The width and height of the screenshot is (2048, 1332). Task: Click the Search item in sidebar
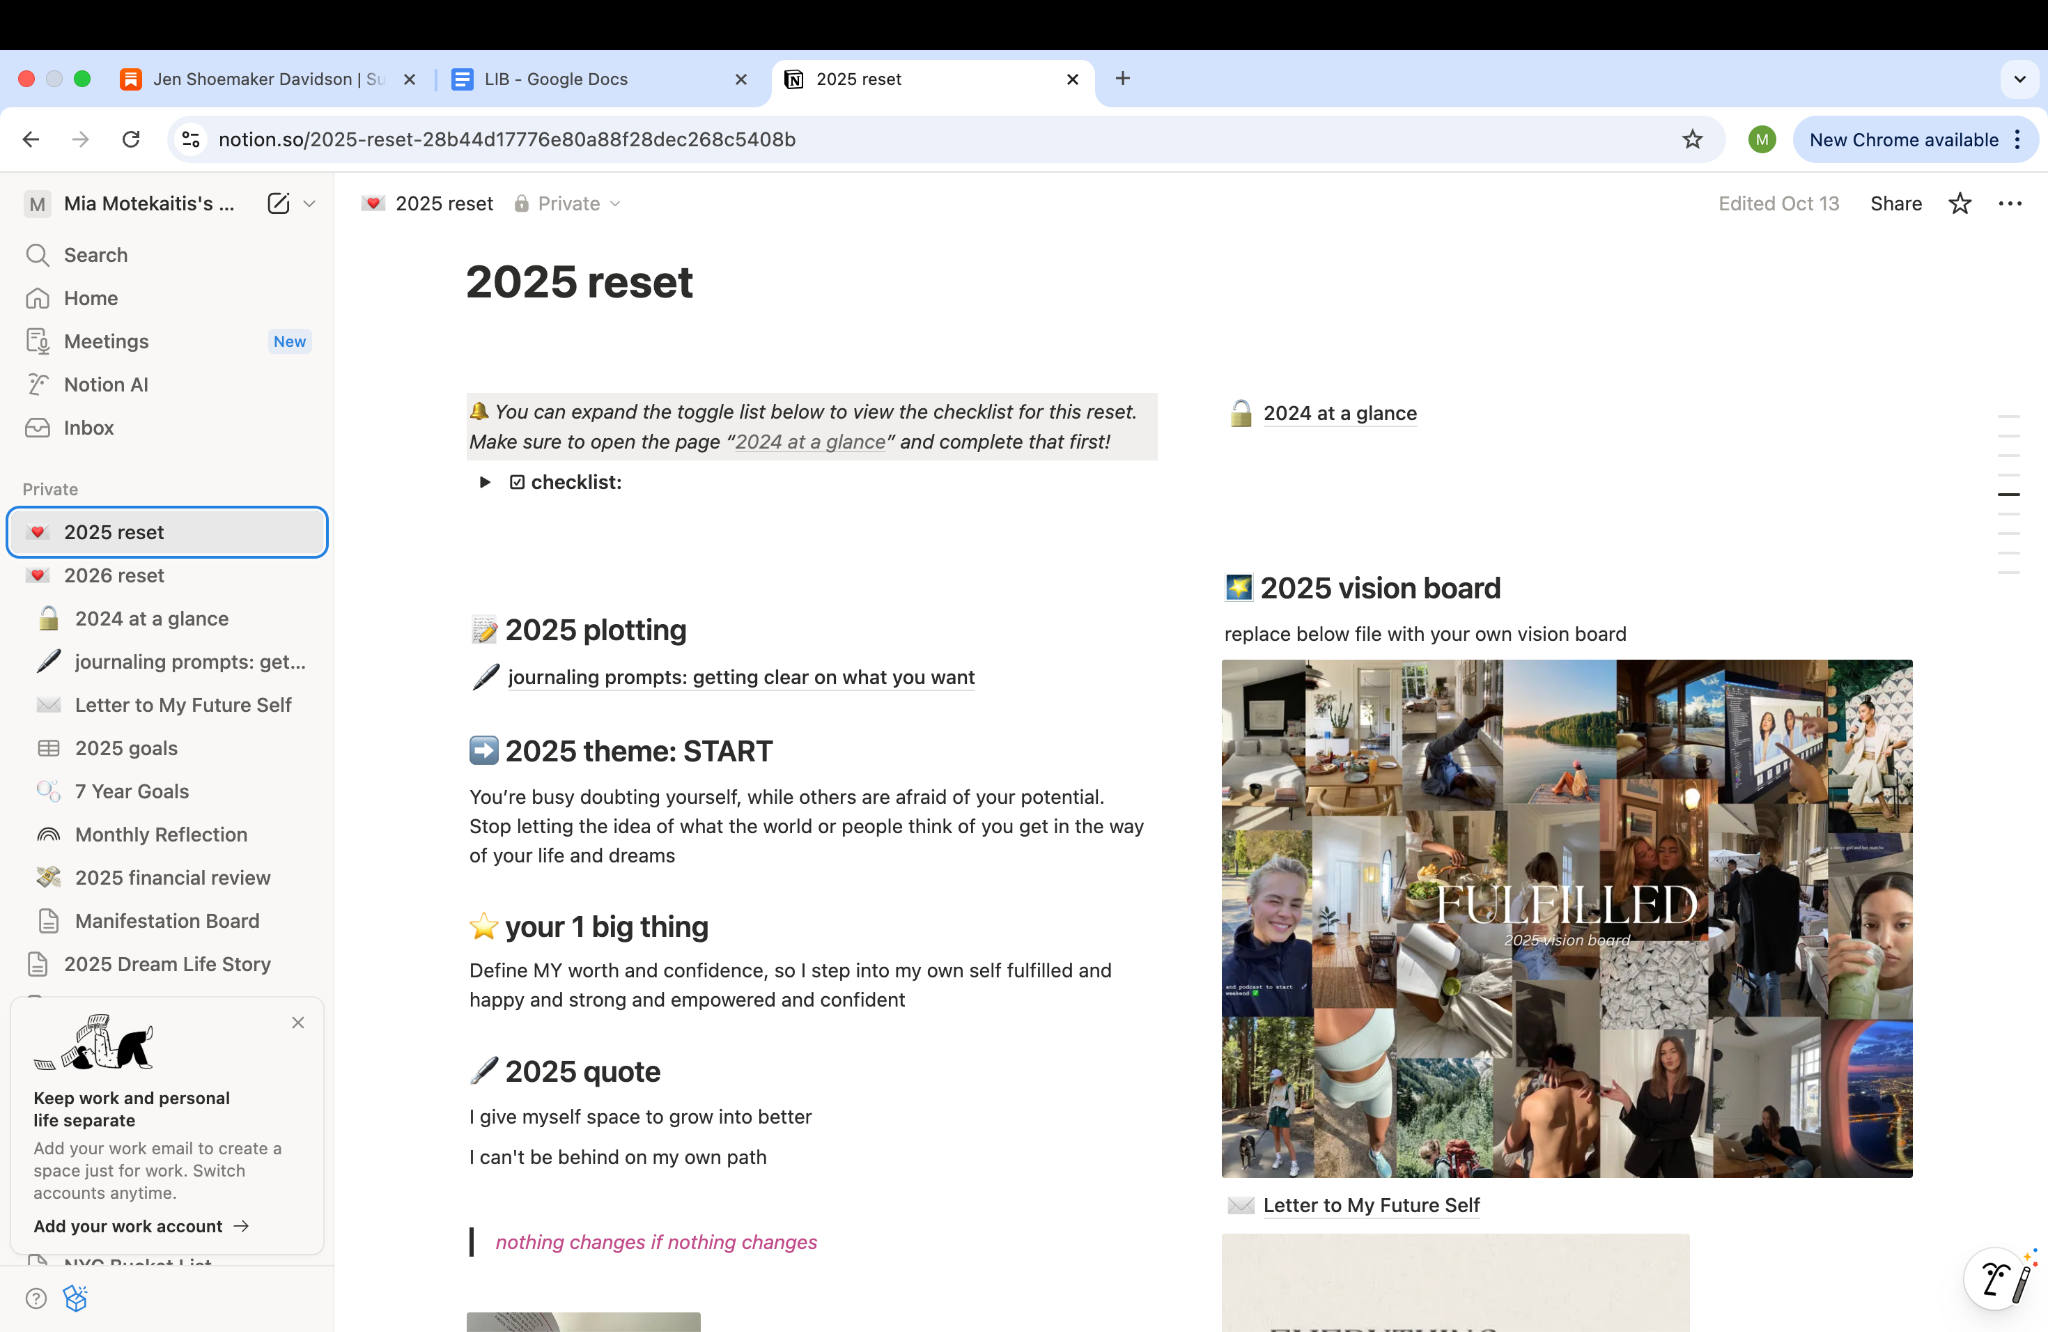click(95, 255)
